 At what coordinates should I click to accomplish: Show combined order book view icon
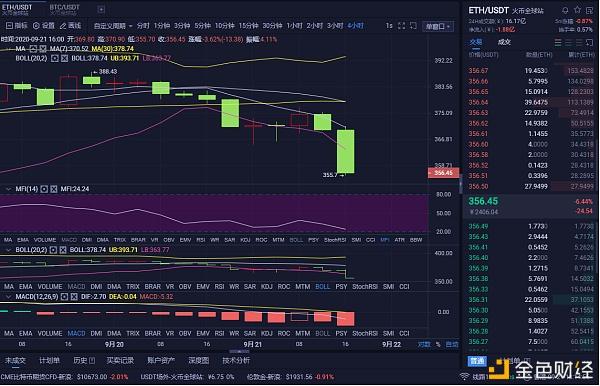(558, 42)
